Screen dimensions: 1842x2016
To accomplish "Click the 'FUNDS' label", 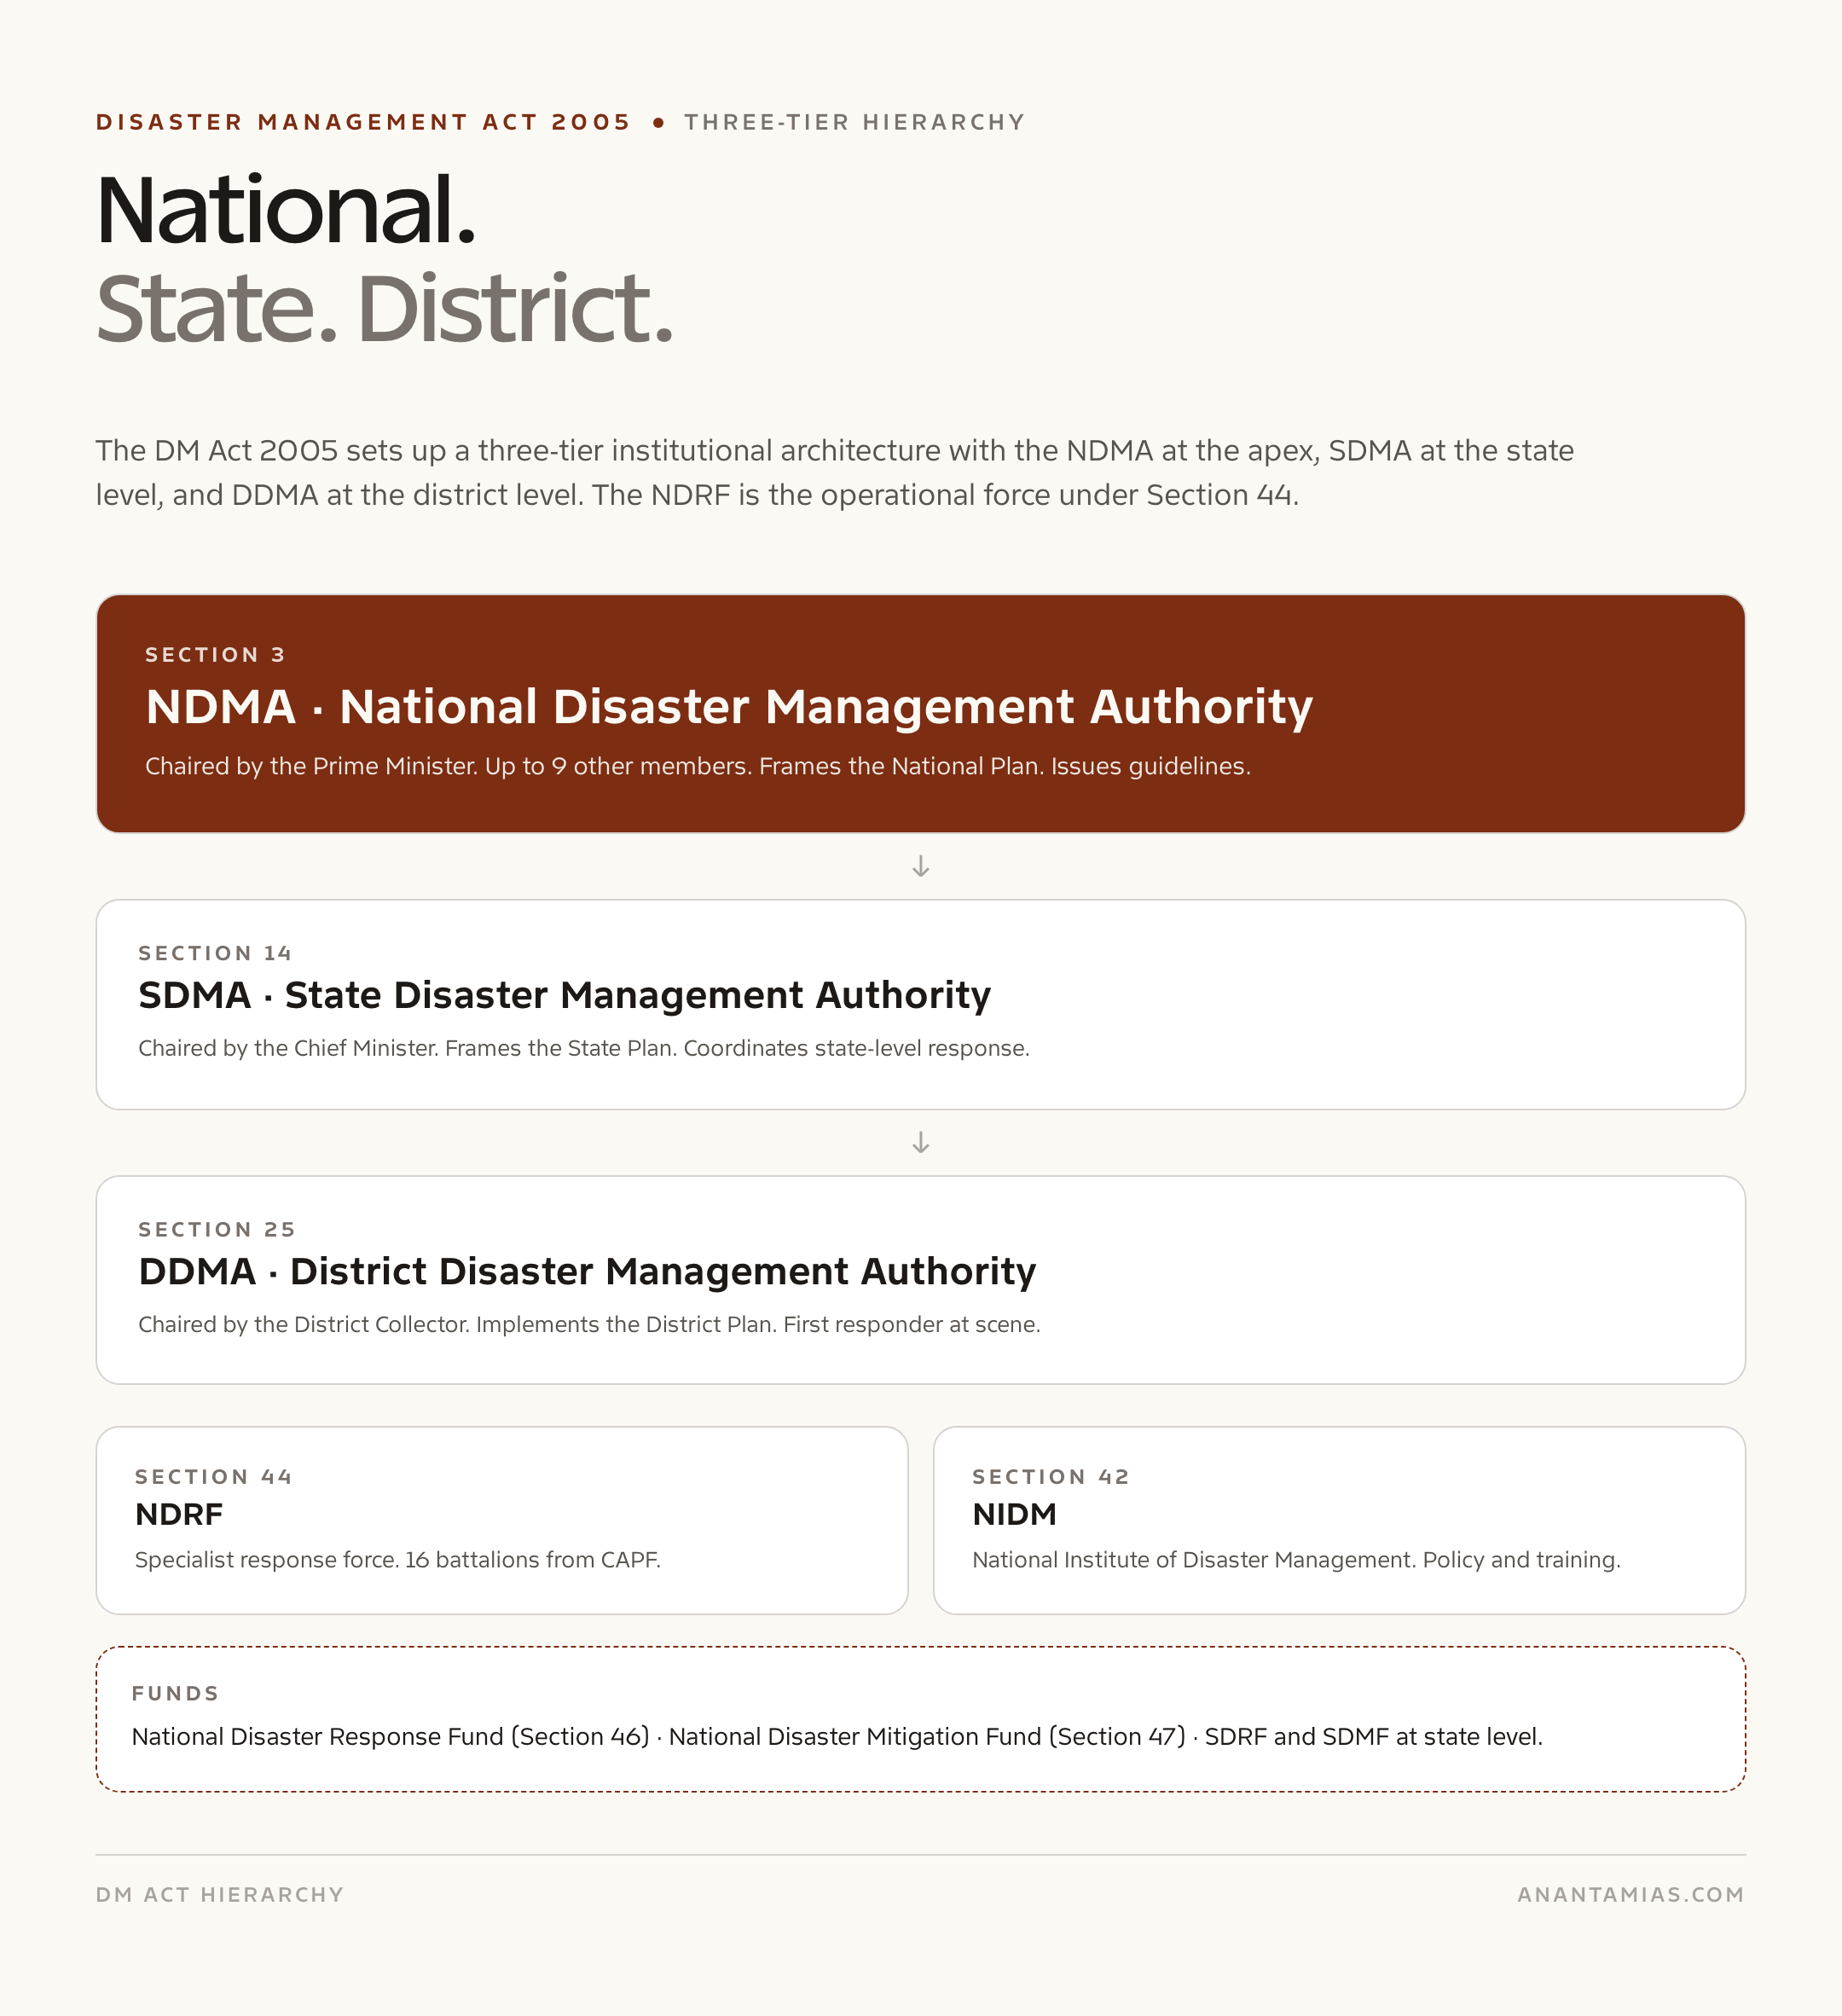I will point(176,1693).
